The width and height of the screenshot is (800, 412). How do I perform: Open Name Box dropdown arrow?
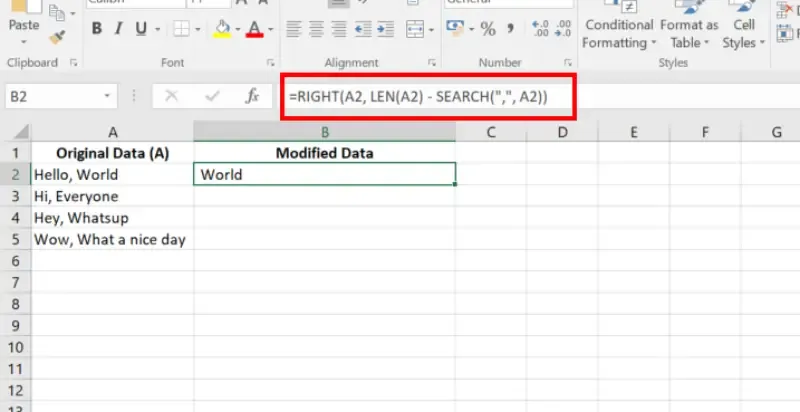coord(107,96)
